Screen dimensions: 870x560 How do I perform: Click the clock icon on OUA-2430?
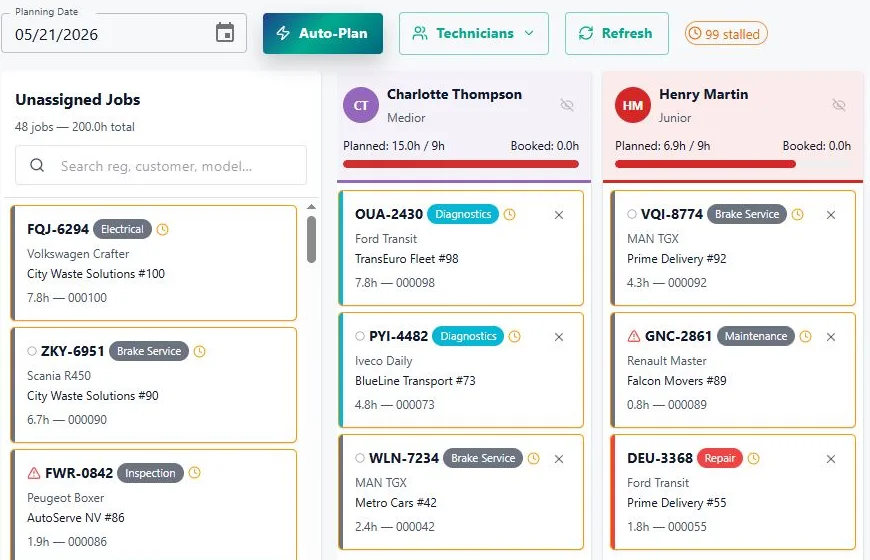pyautogui.click(x=509, y=214)
